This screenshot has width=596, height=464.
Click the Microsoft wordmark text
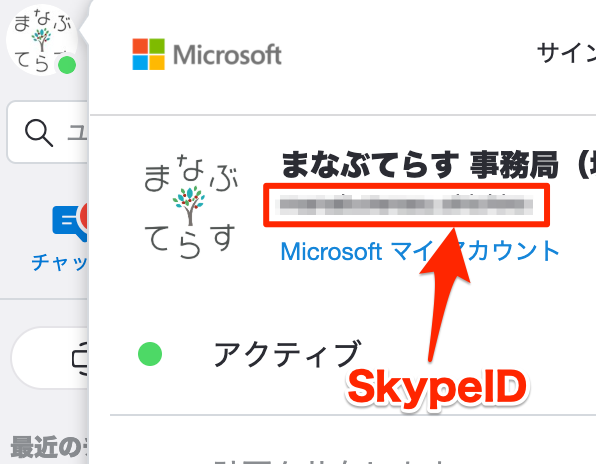coord(227,55)
